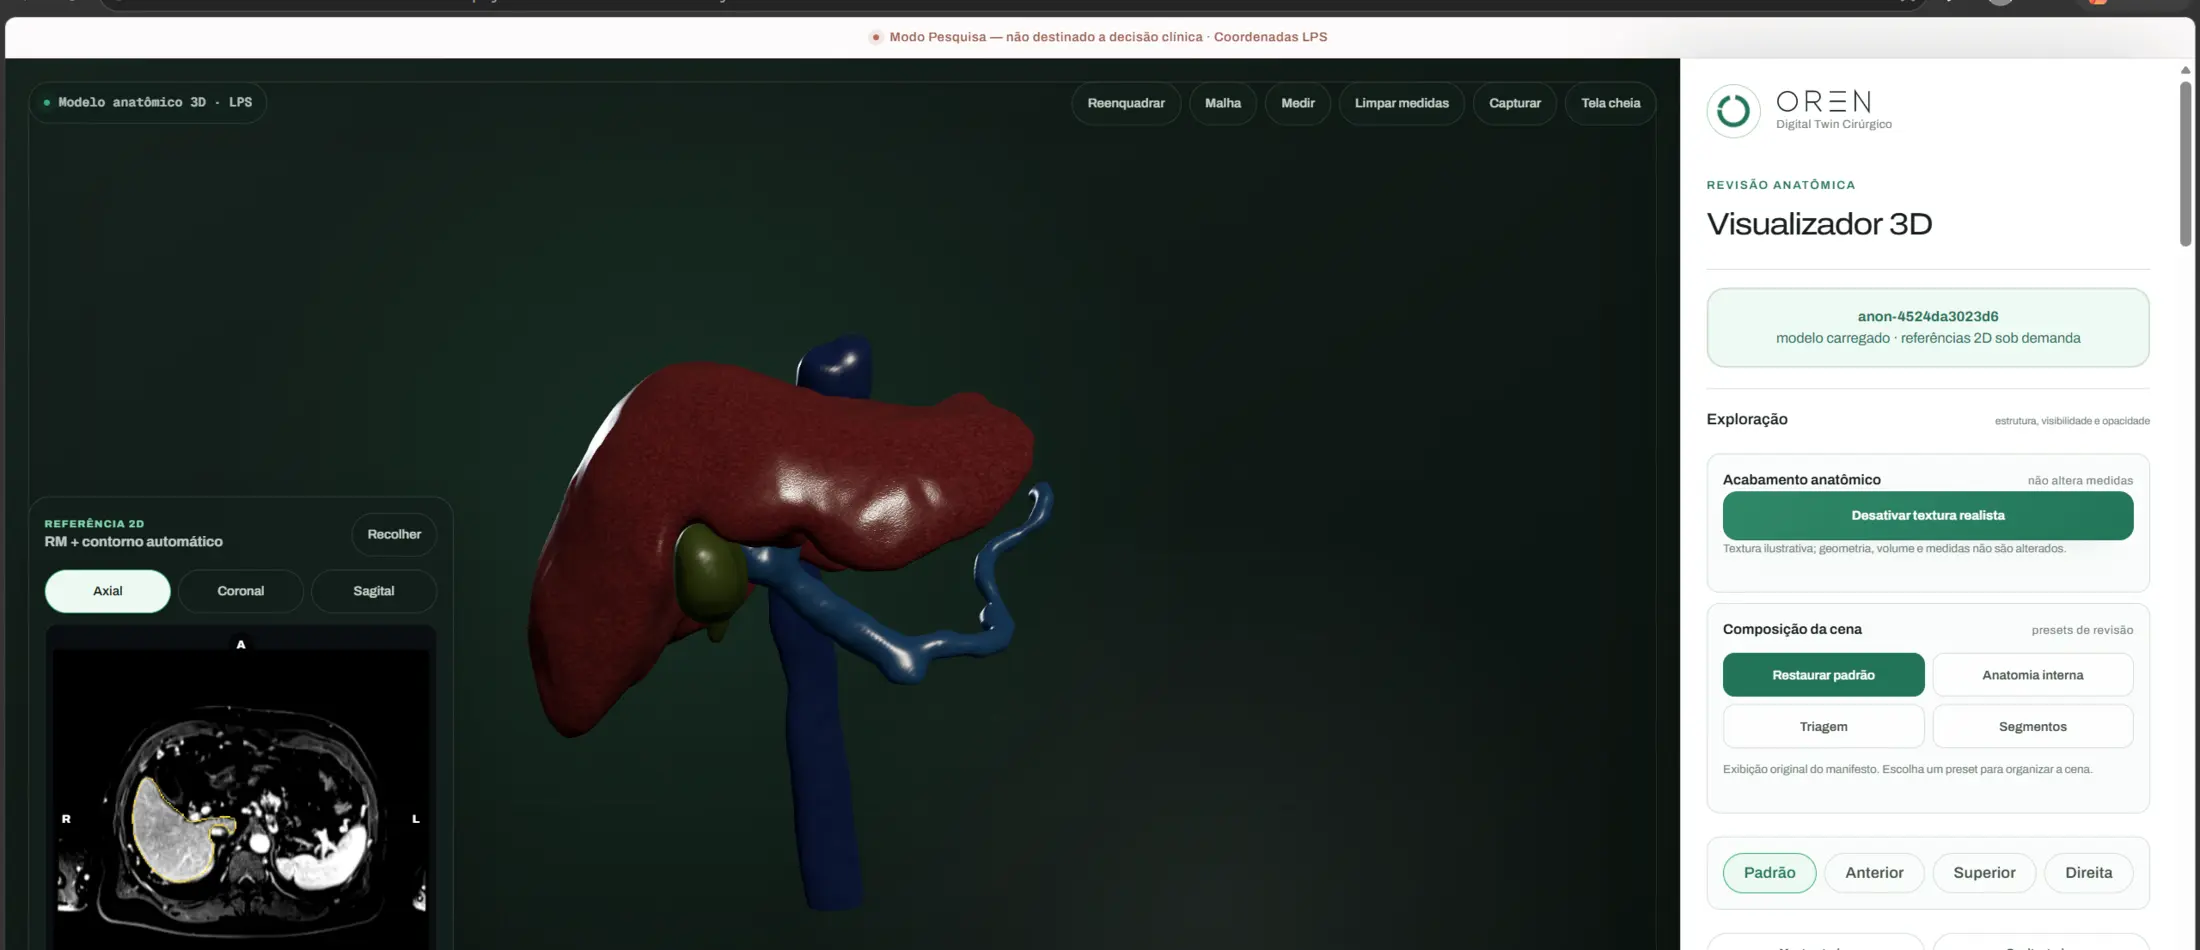Click the Acabamento anatômico label

coord(1801,480)
